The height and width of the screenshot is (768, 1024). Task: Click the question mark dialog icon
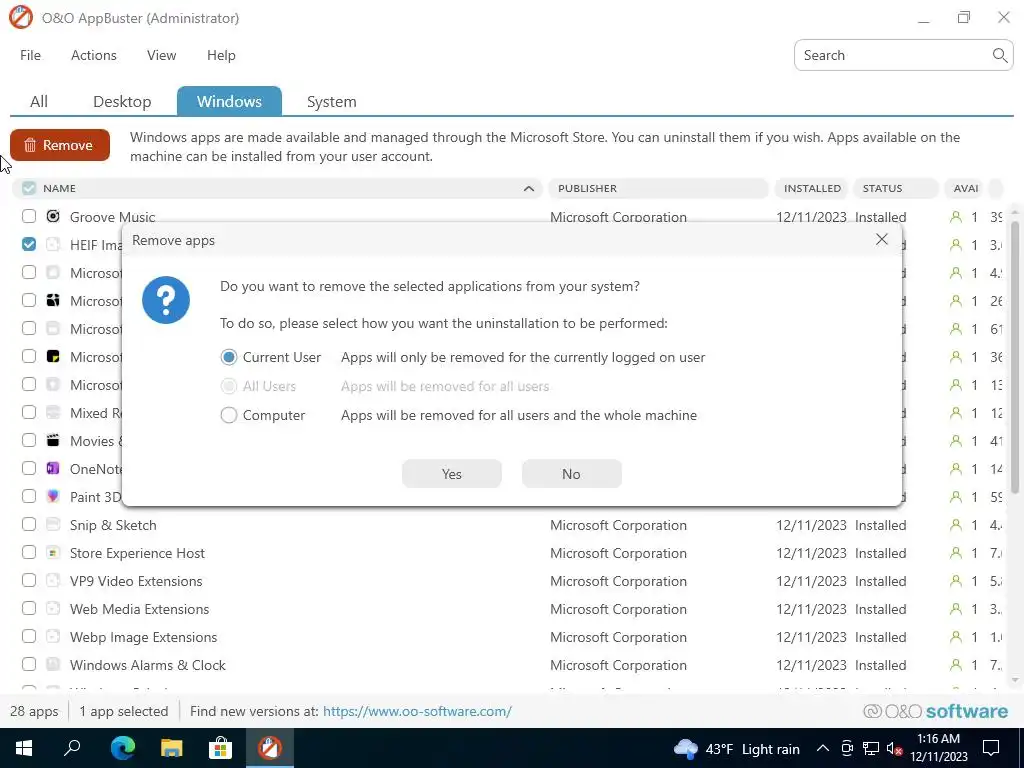click(166, 300)
